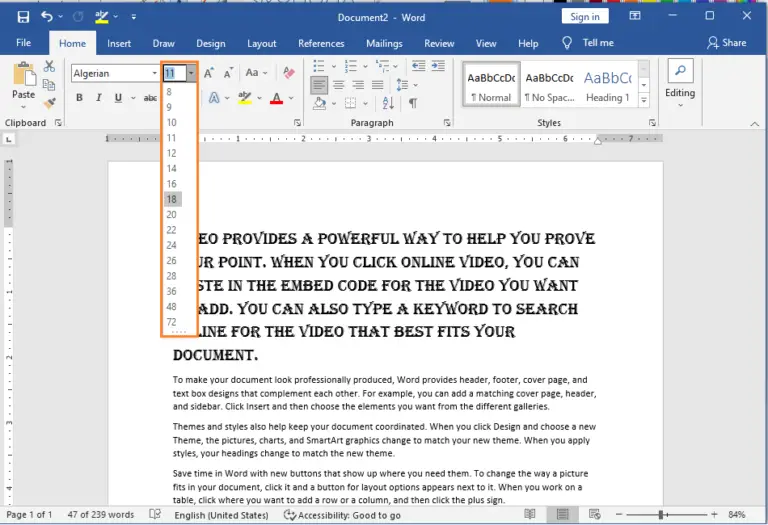Apply red font color

point(277,98)
